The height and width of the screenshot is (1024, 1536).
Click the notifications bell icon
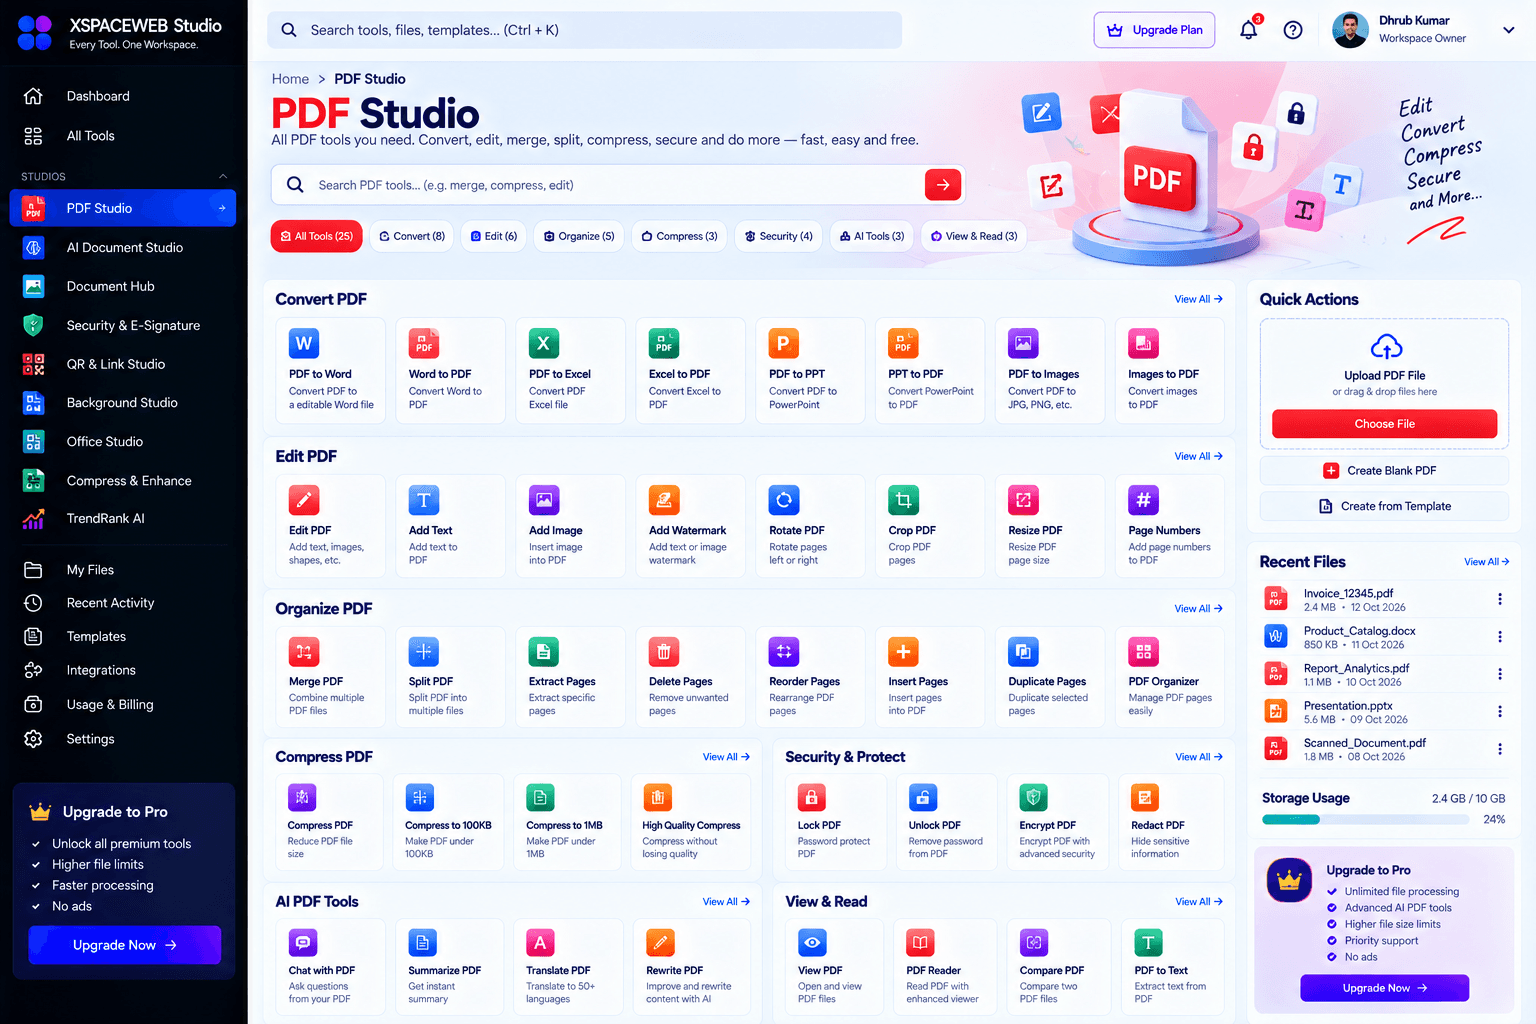[1249, 30]
